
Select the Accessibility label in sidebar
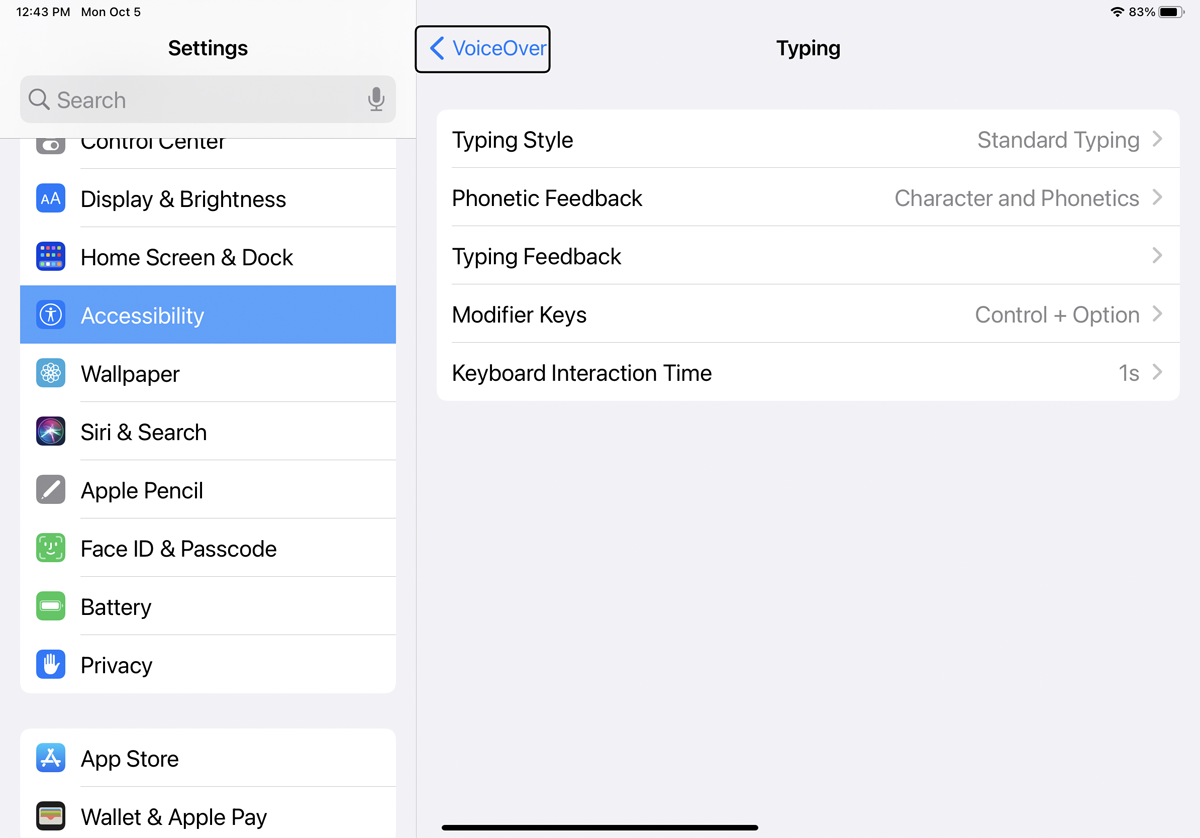(x=142, y=316)
